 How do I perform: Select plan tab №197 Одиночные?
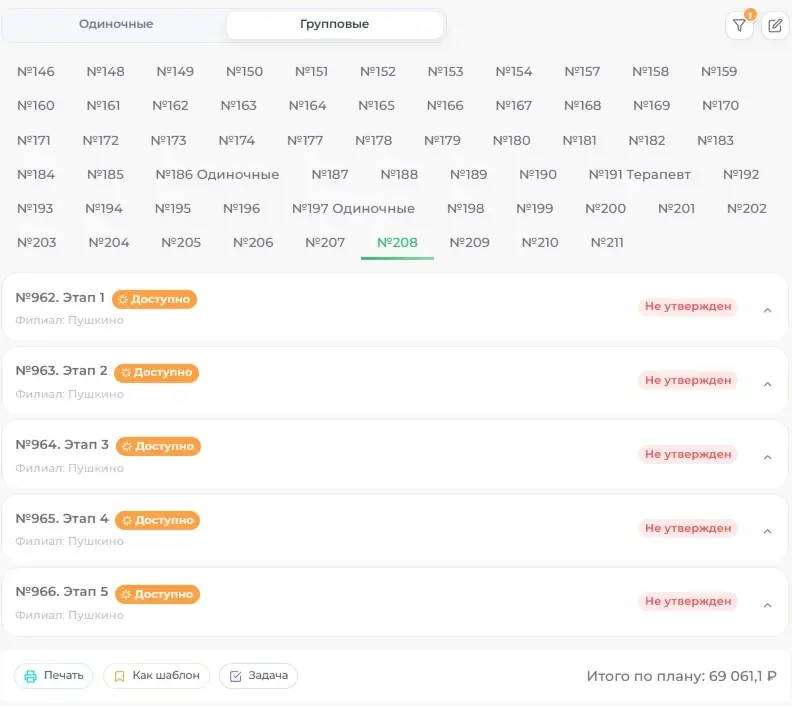pyautogui.click(x=353, y=208)
